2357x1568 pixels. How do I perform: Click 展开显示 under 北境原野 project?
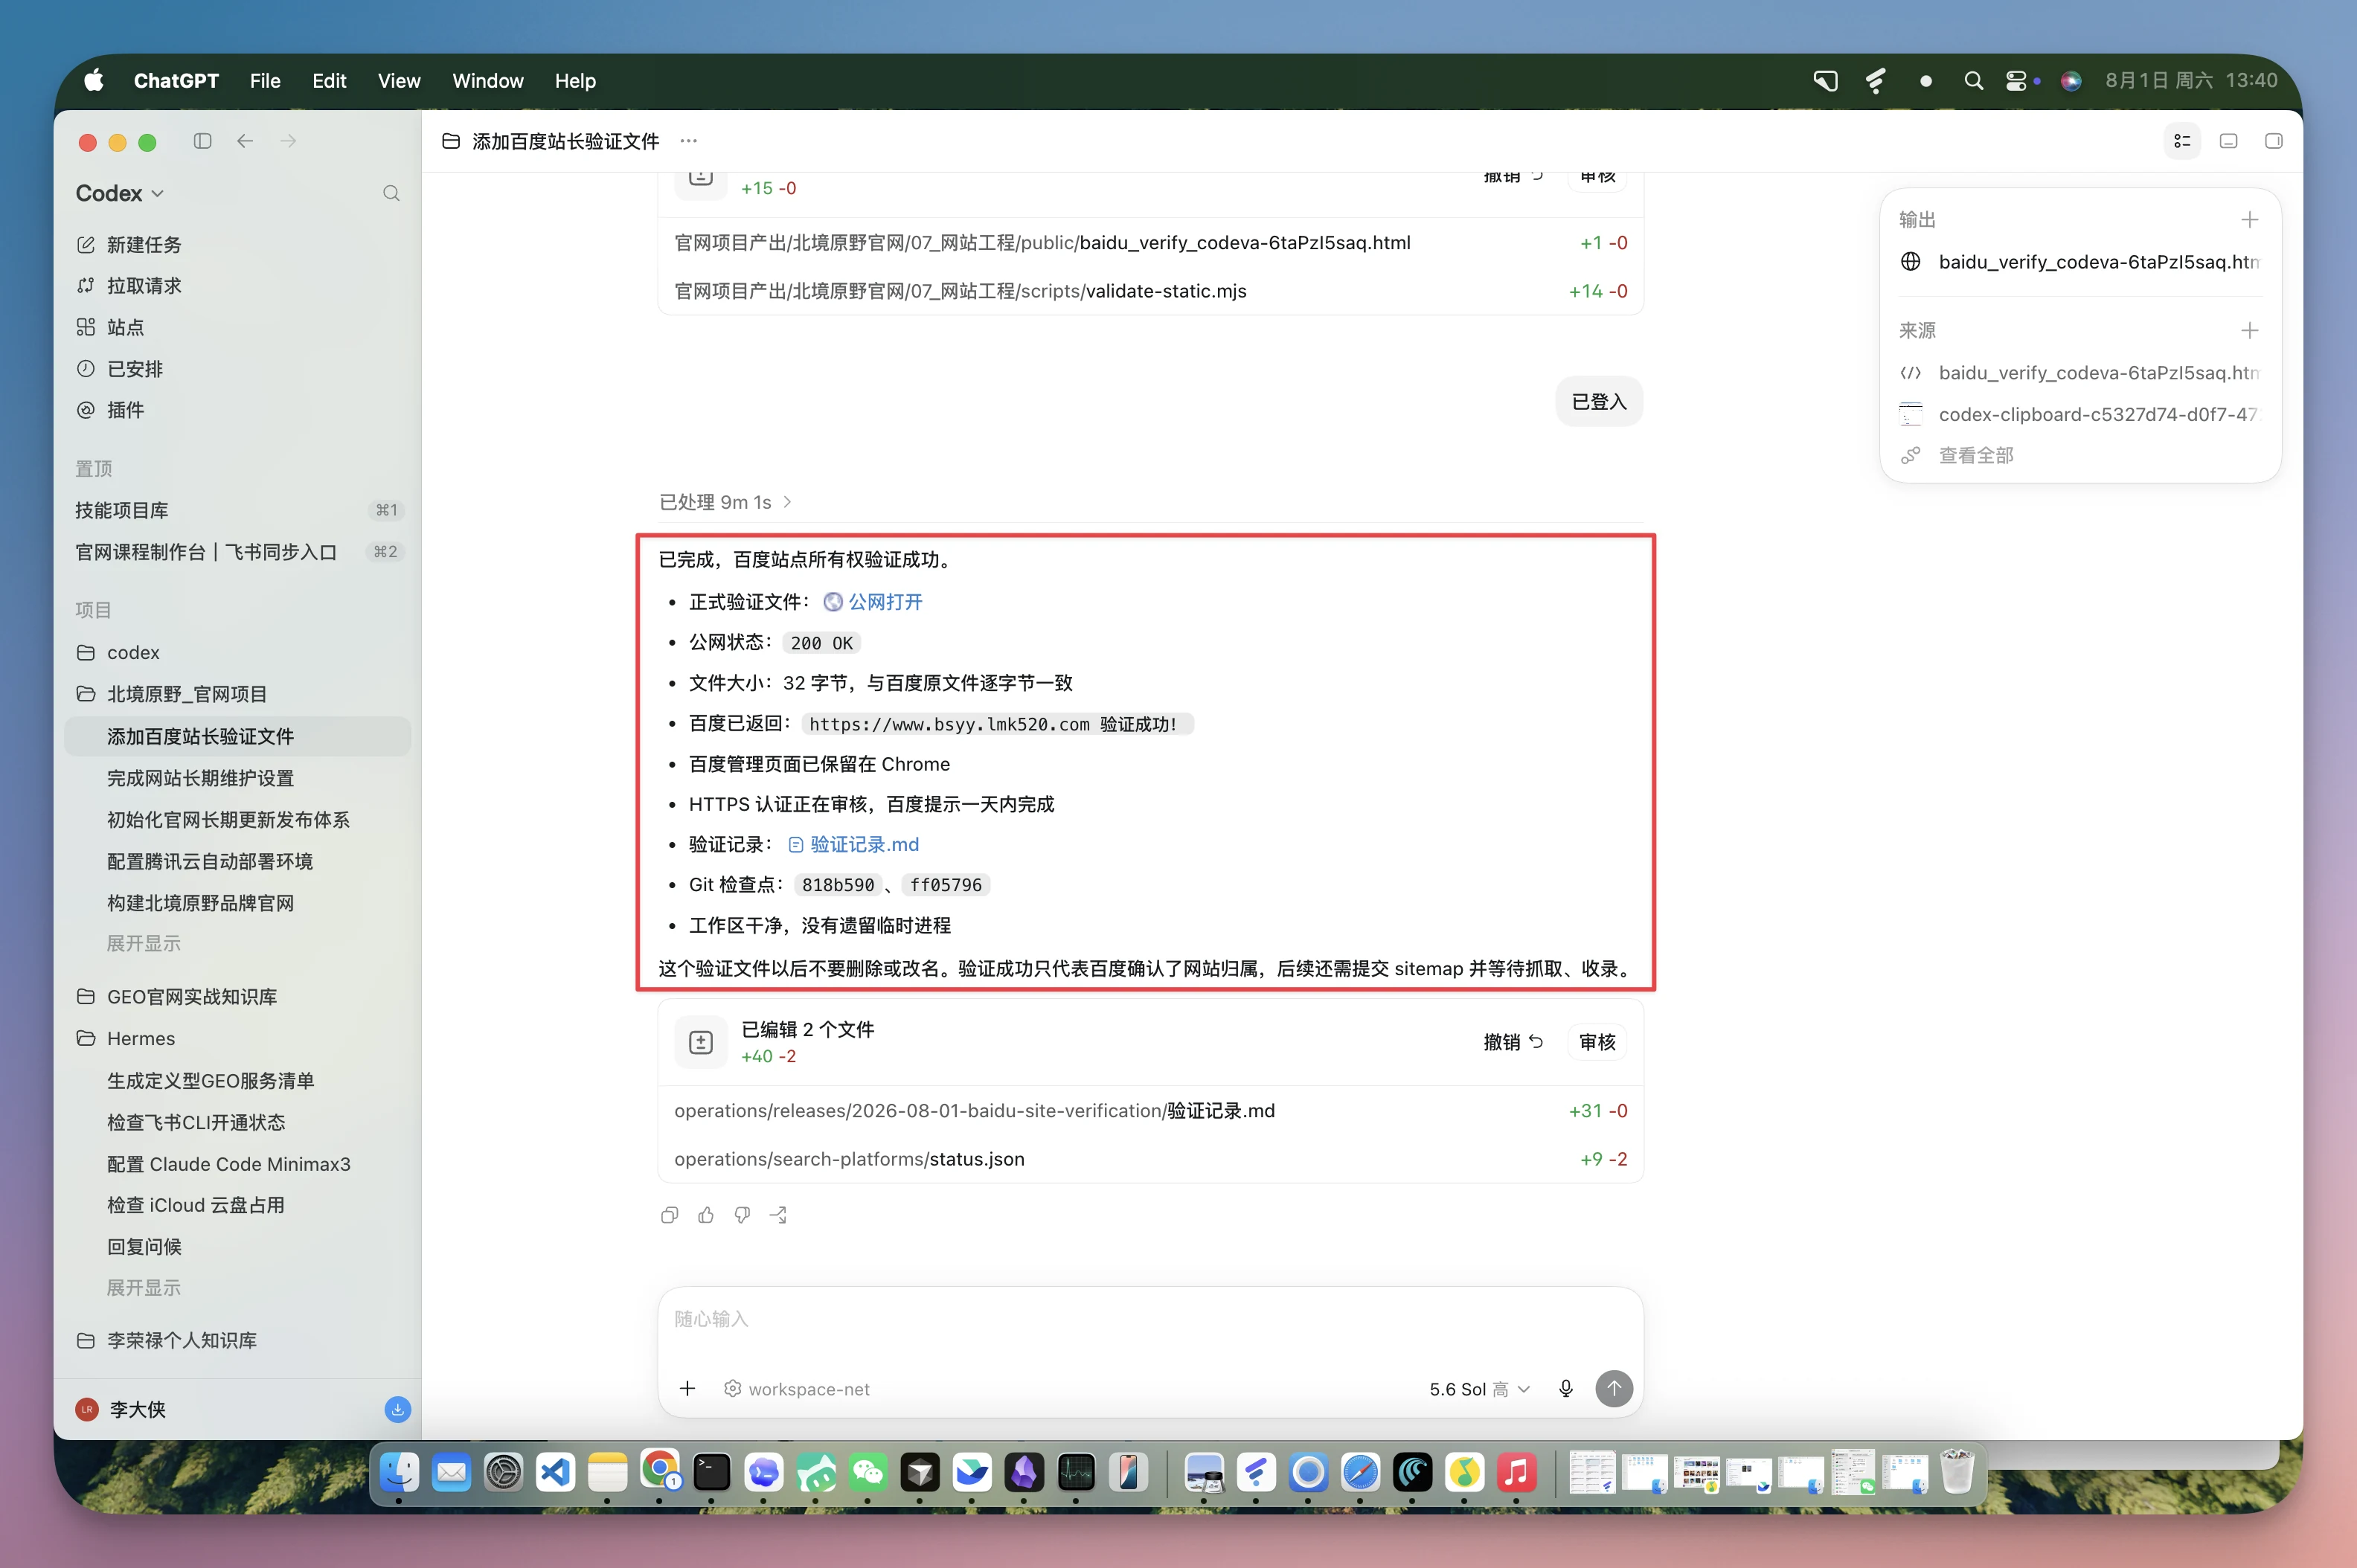(143, 943)
